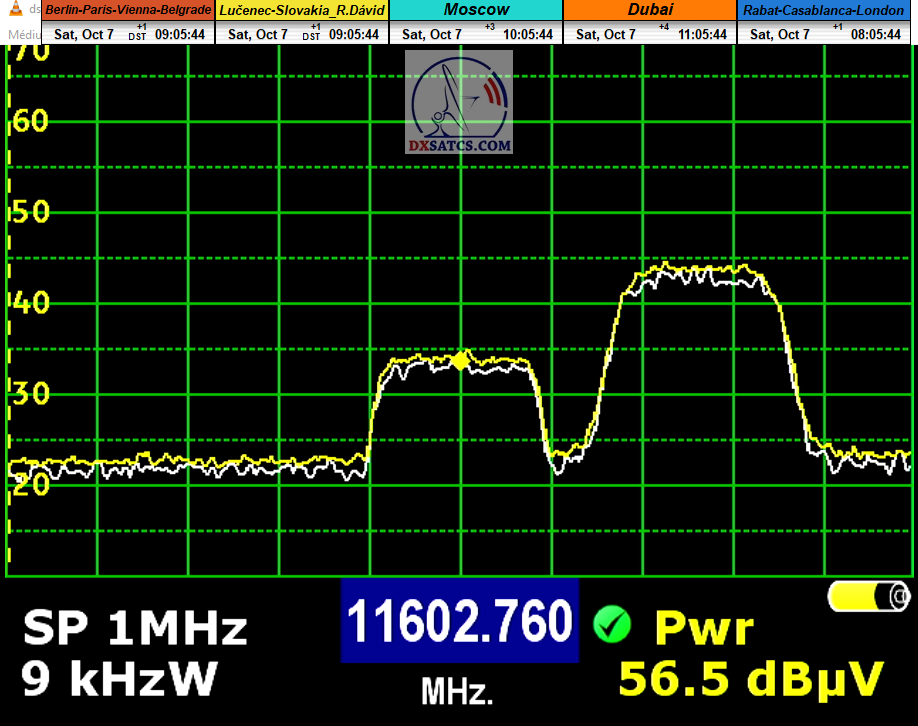Select the Rabat-Casablanca-London clock tab
Screen dimensions: 918x726
pos(827,10)
